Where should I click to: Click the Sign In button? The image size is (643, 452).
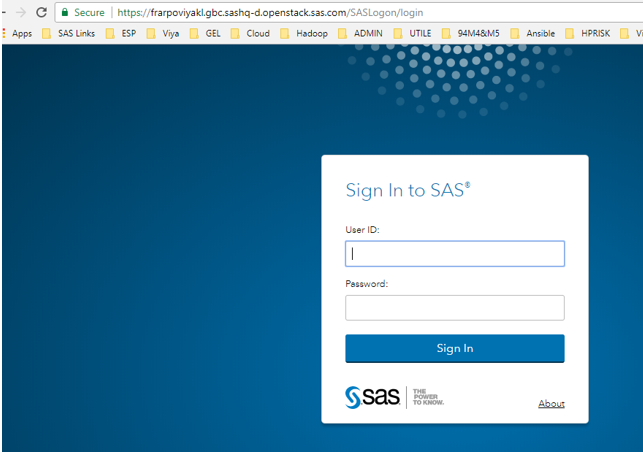(x=455, y=348)
